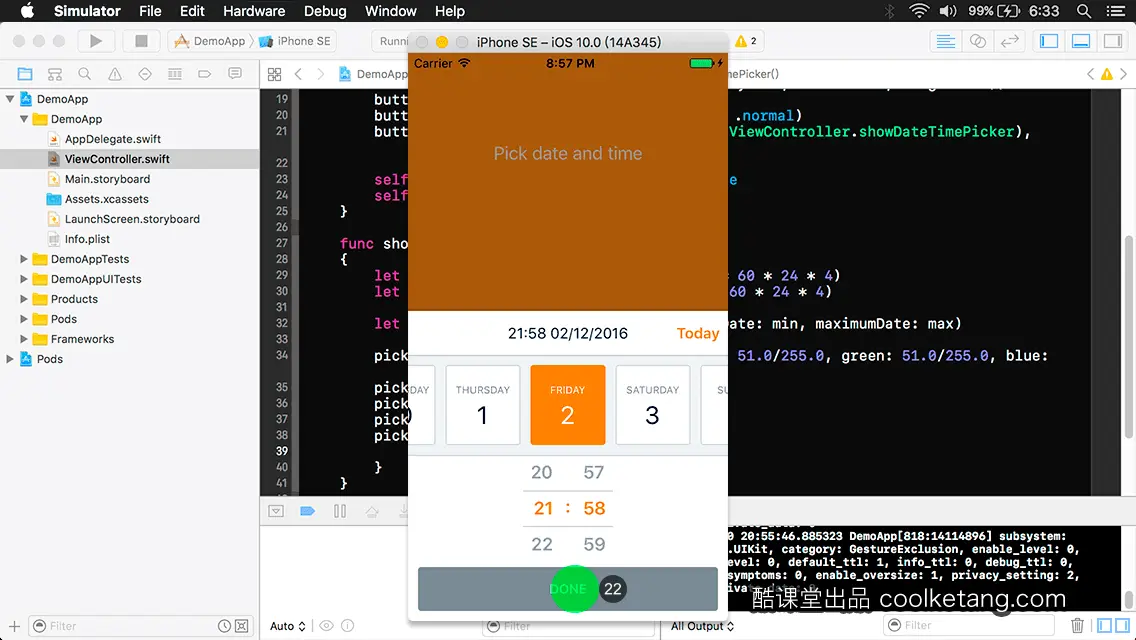
Task: Pause program execution in debug bar
Action: click(x=340, y=512)
